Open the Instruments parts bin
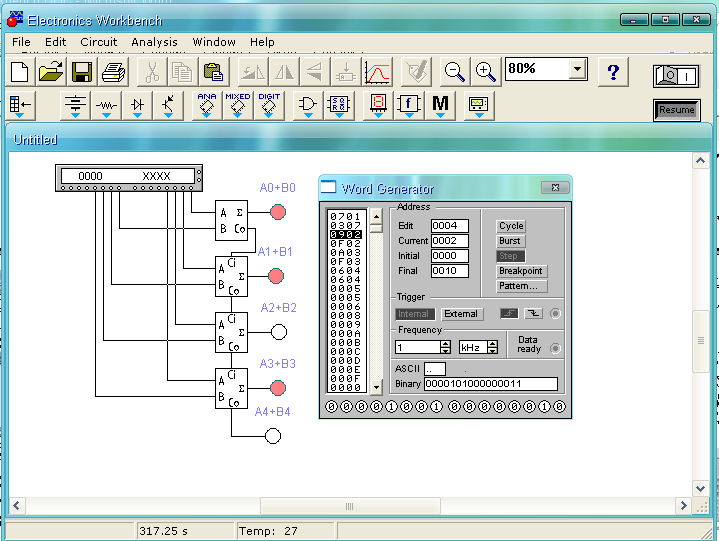Image resolution: width=719 pixels, height=541 pixels. point(479,106)
